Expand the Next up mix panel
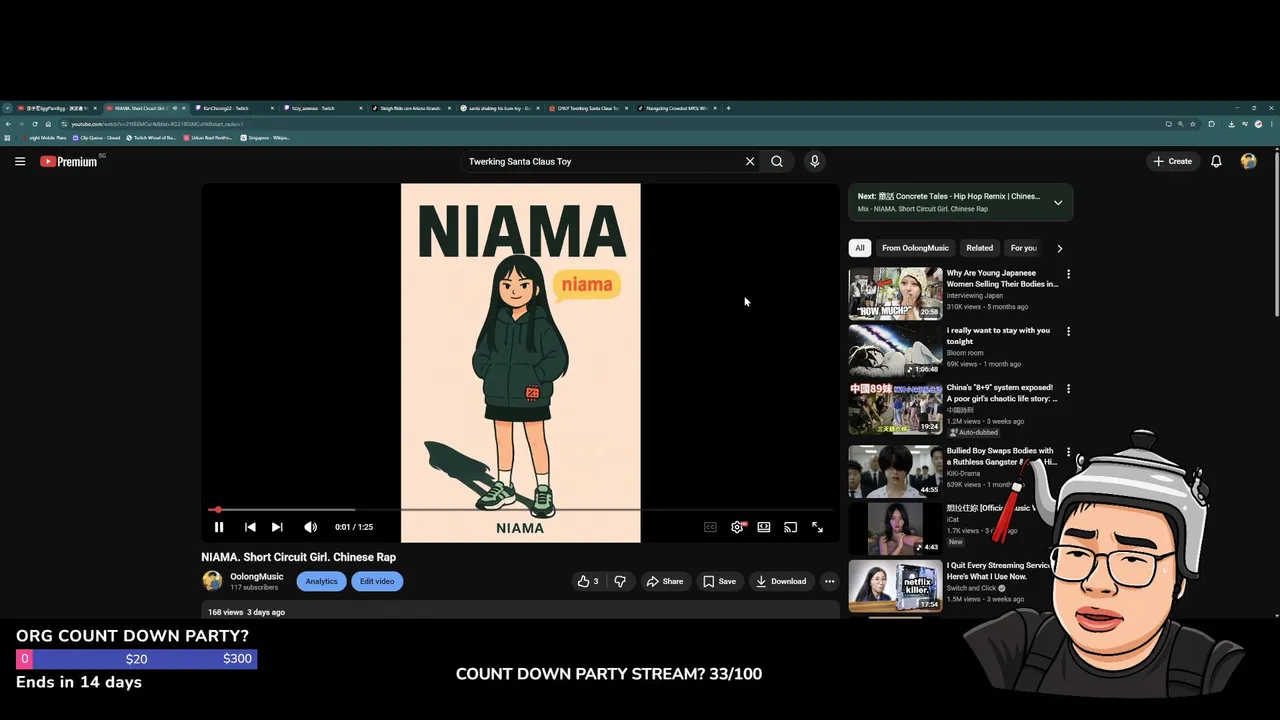Screen dimensions: 1280x720 (x=1058, y=202)
